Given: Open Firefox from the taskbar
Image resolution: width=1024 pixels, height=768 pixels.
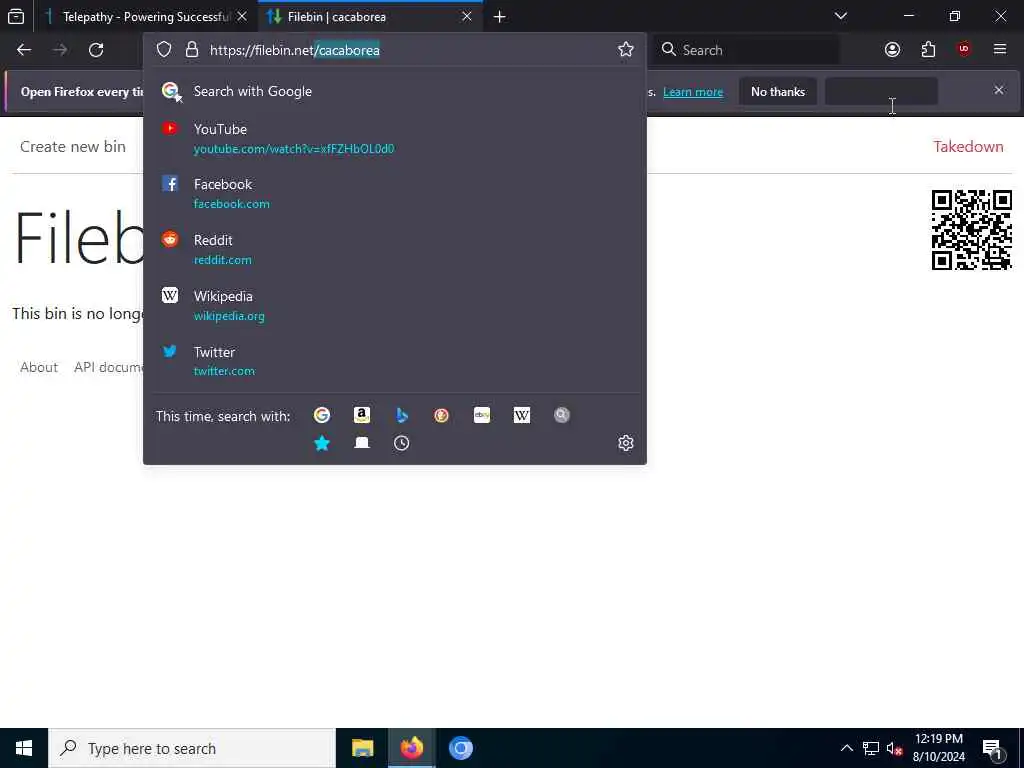Looking at the screenshot, I should (x=411, y=748).
